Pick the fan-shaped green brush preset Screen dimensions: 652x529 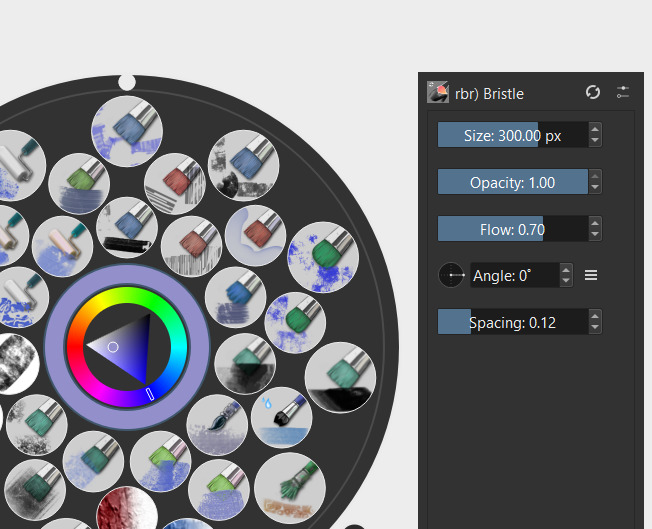pyautogui.click(x=289, y=487)
